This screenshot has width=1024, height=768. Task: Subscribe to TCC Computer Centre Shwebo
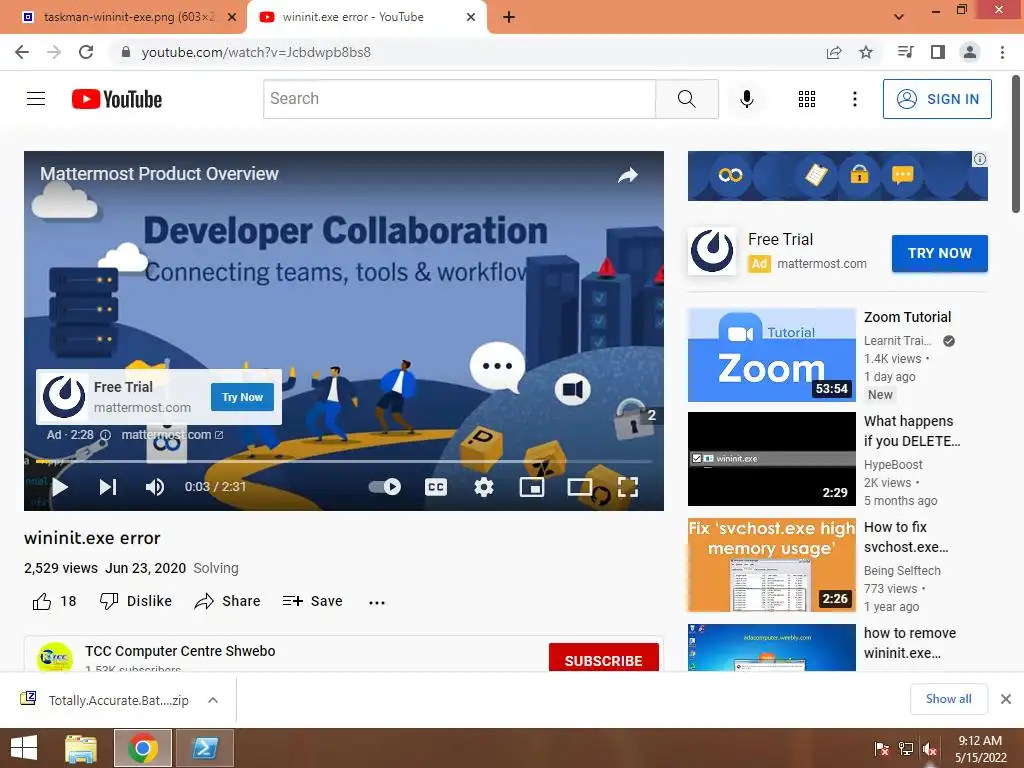(603, 658)
